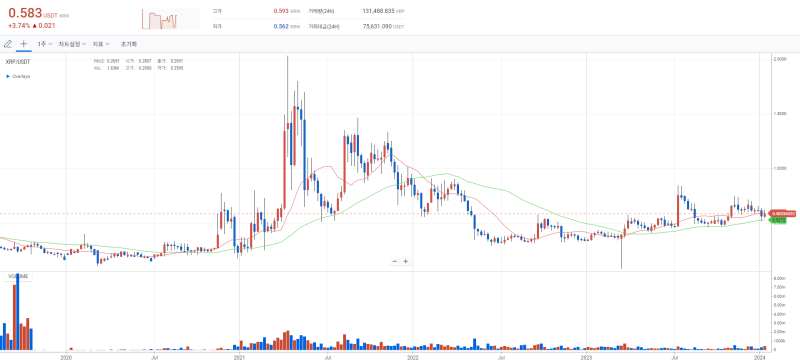Click the red current price tag on axis

tap(783, 213)
